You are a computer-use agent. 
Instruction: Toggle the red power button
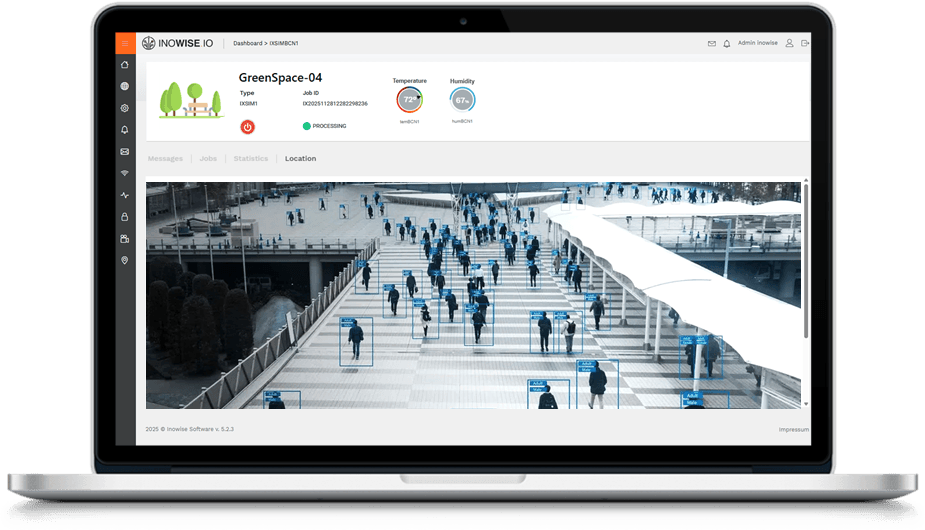[x=247, y=126]
